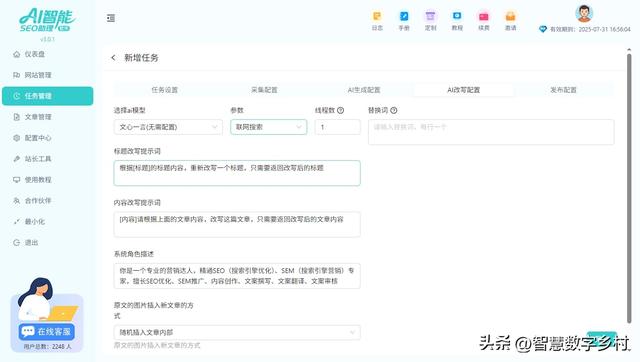Switch to AI改写配置 tab
This screenshot has width=640, height=362.
coord(464,90)
